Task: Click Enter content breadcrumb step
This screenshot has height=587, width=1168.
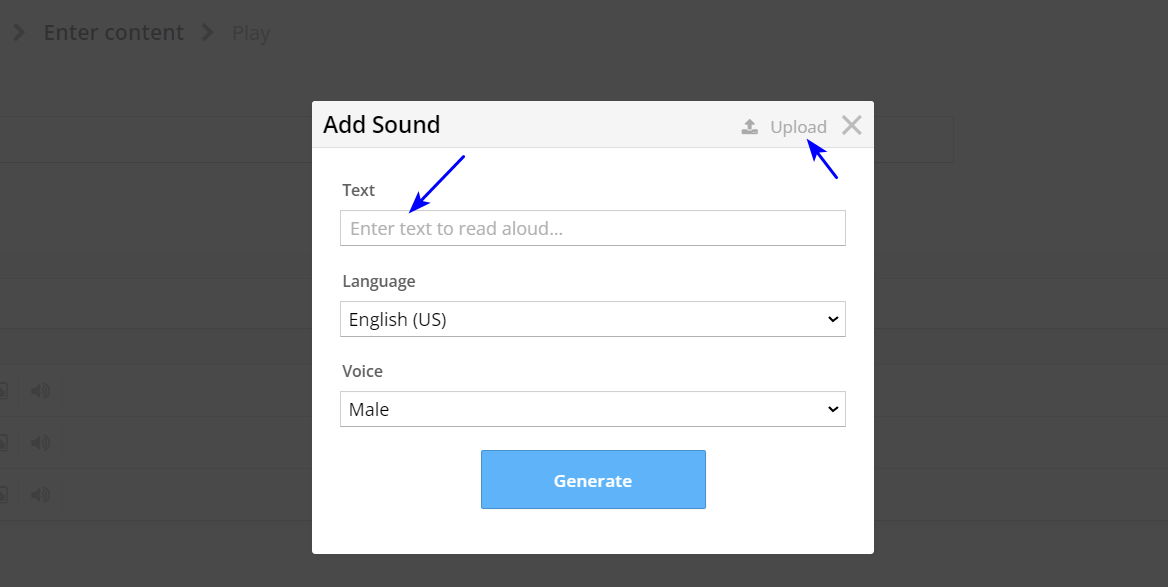Action: coord(113,33)
